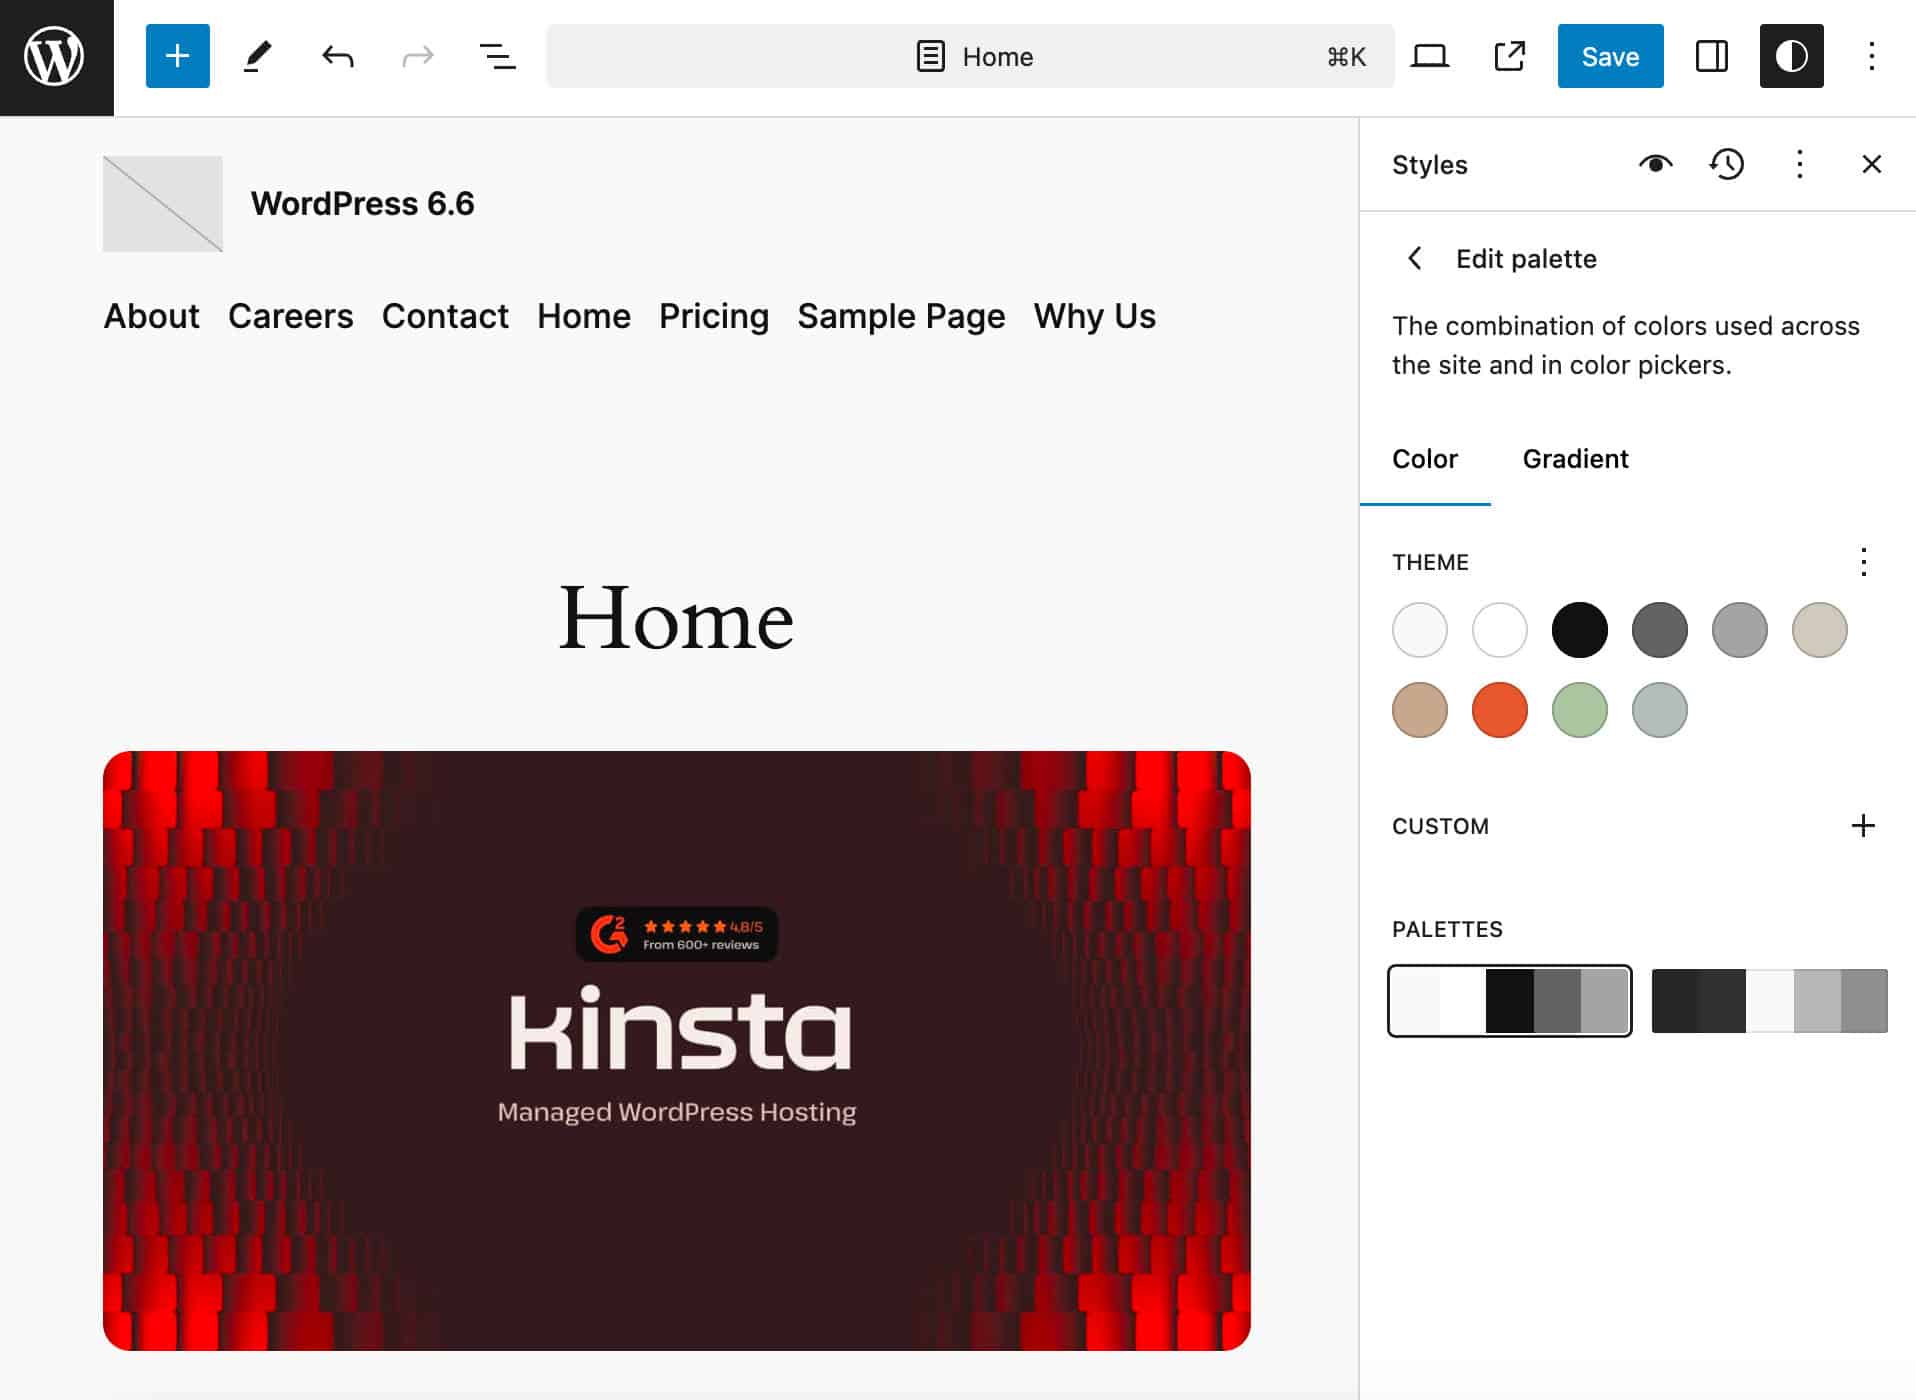Click the WordPress logo icon
Image resolution: width=1916 pixels, height=1400 pixels.
tap(56, 57)
